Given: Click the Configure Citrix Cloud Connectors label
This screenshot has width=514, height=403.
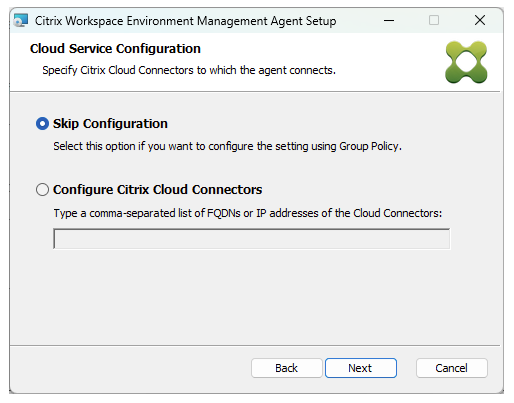Looking at the screenshot, I should pyautogui.click(x=158, y=189).
